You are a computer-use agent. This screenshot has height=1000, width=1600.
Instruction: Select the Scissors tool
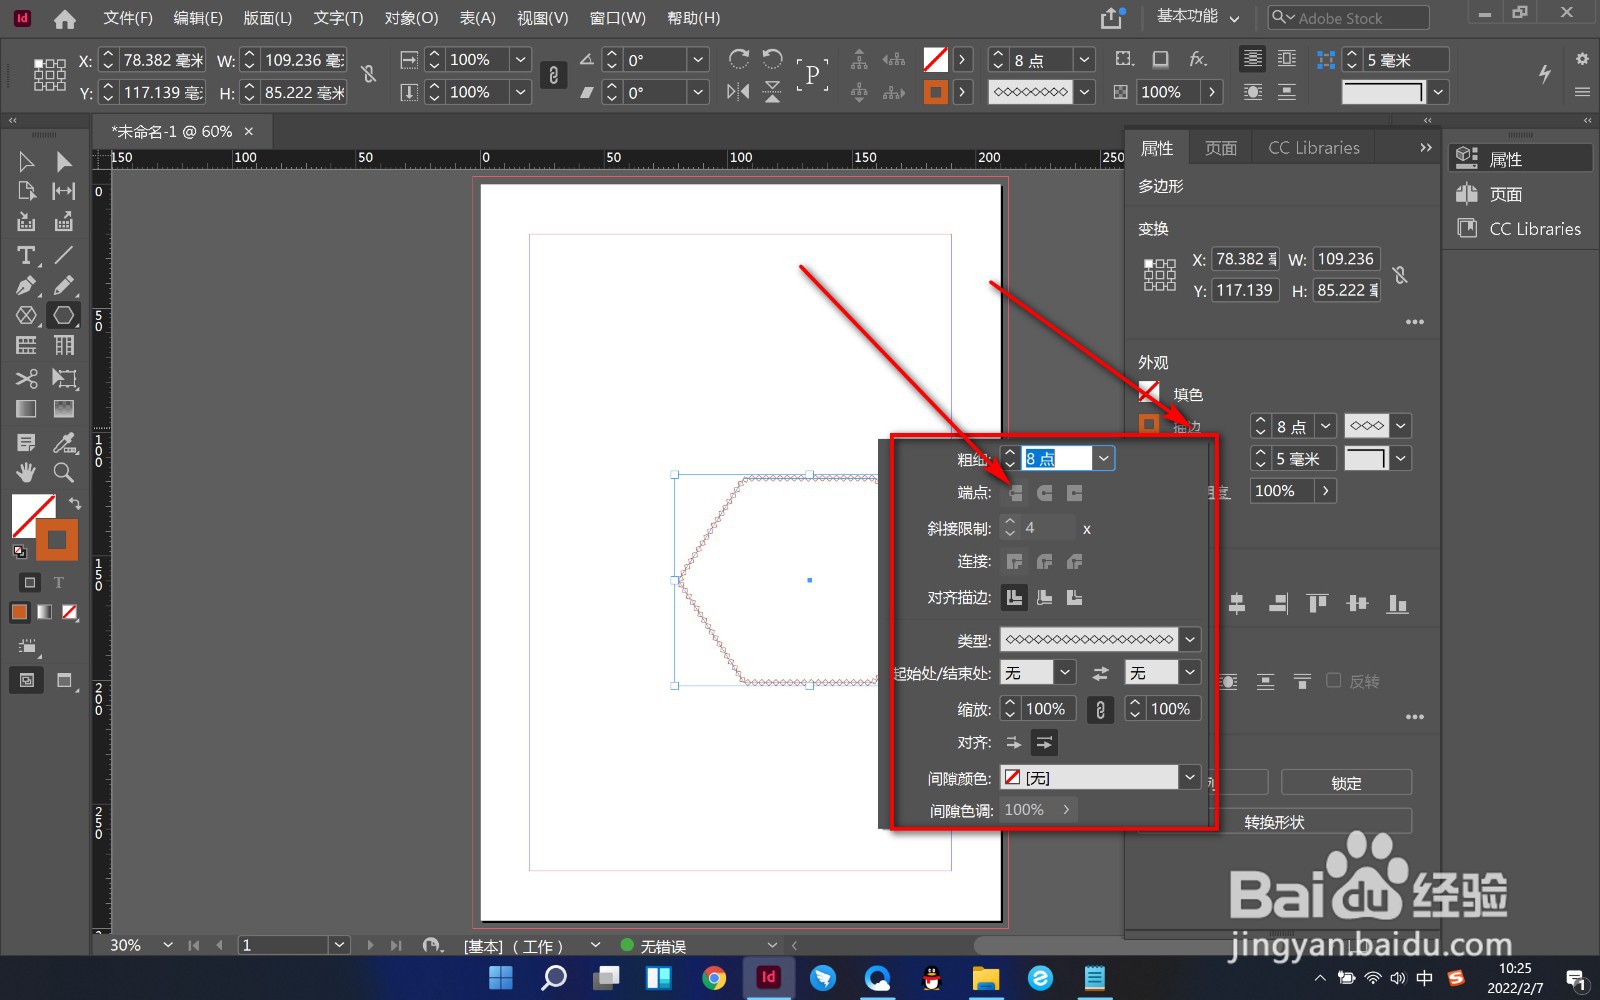click(x=26, y=378)
